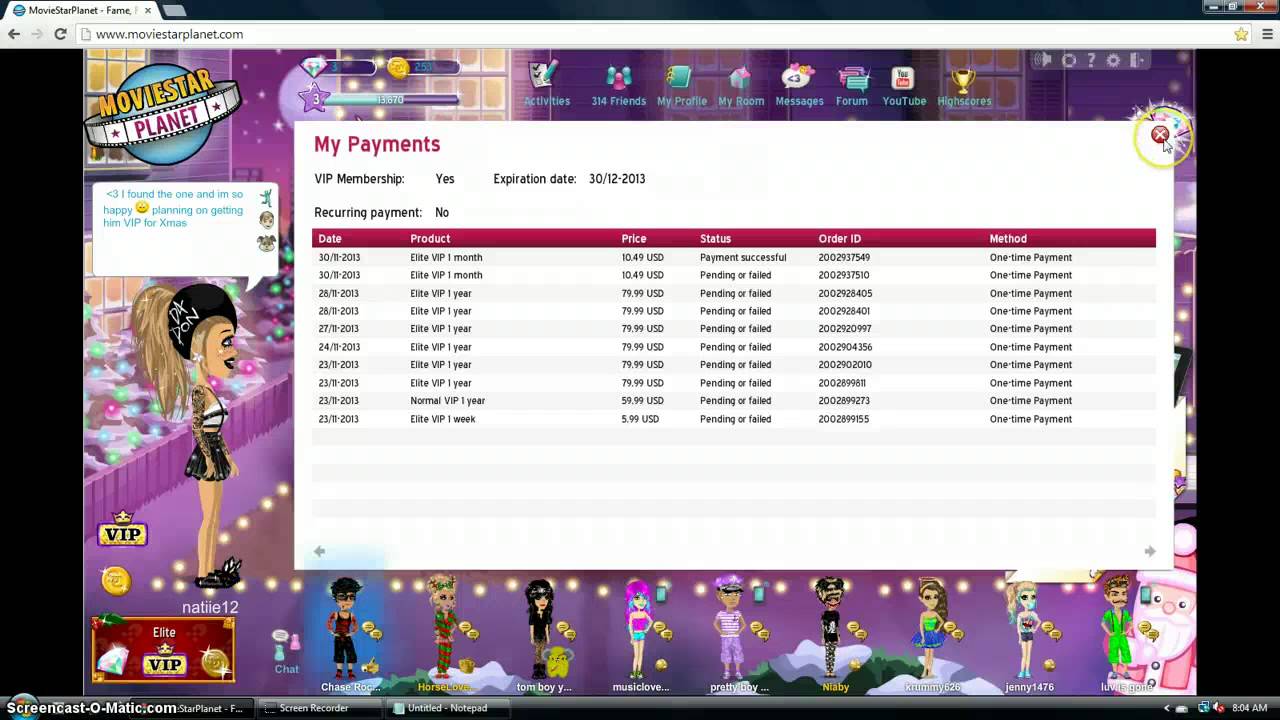Open the Elite VIP purchase banner
The height and width of the screenshot is (720, 1280).
[x=163, y=650]
